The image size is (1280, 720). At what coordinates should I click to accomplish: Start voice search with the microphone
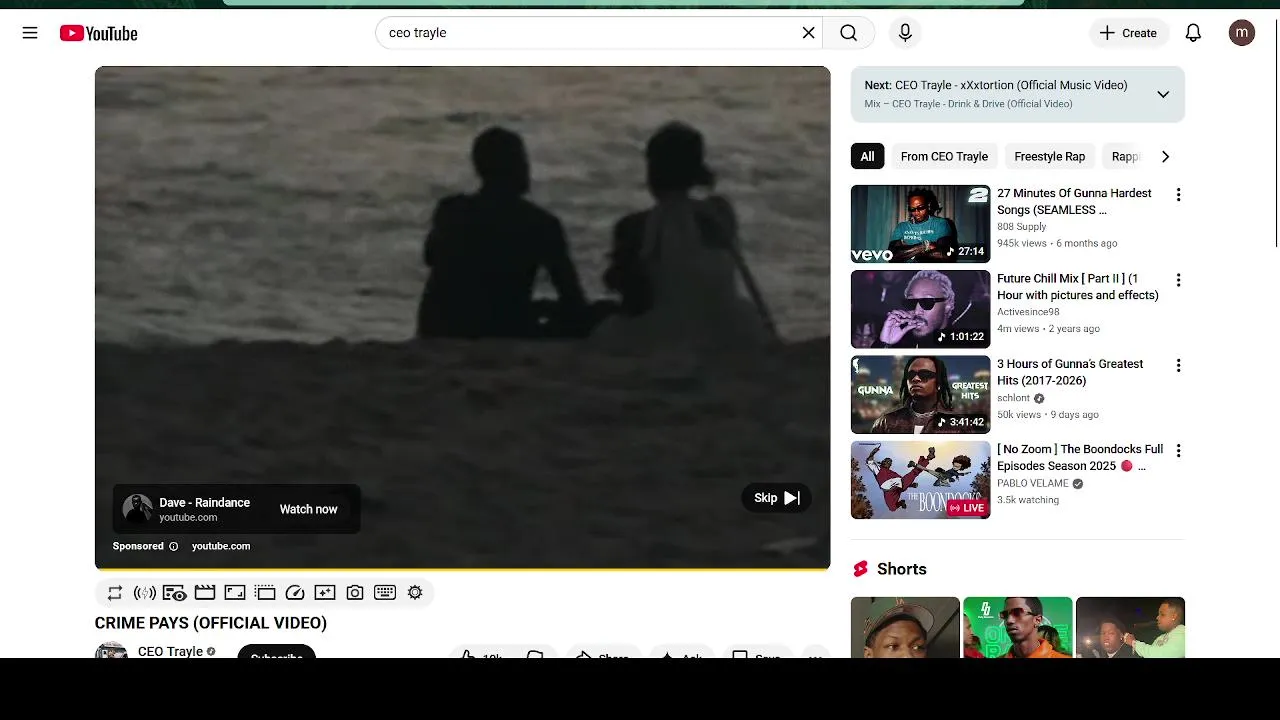905,33
